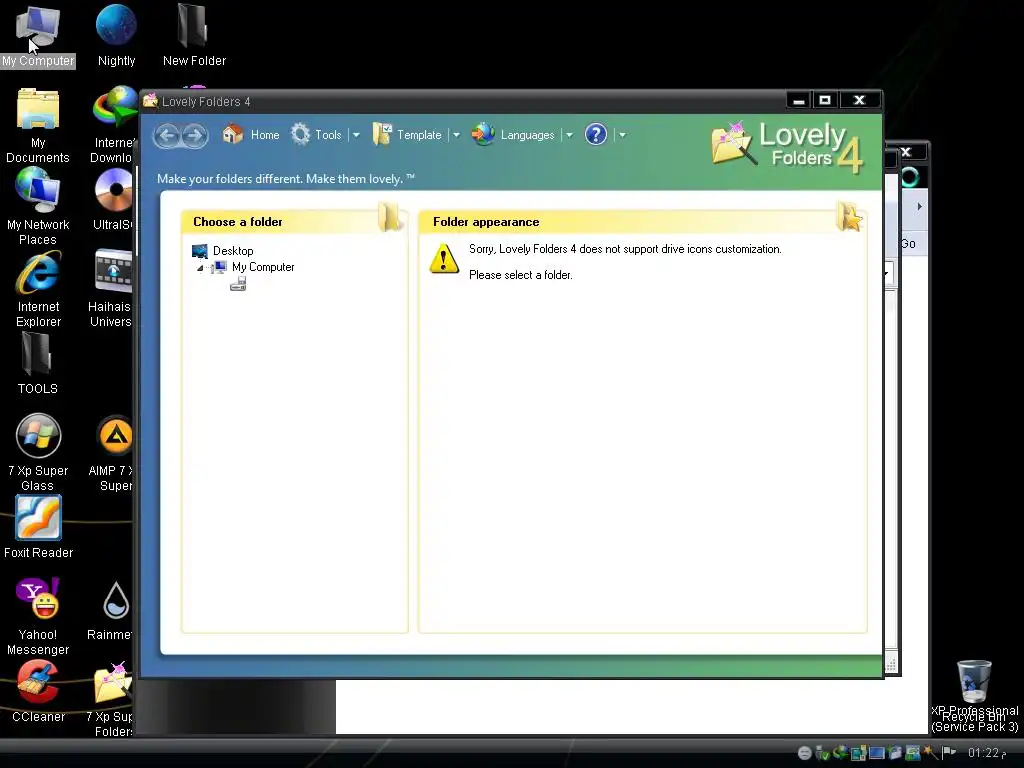Screen dimensions: 1024x768
Task: Select the My Network Places desktop icon
Action: (x=38, y=207)
